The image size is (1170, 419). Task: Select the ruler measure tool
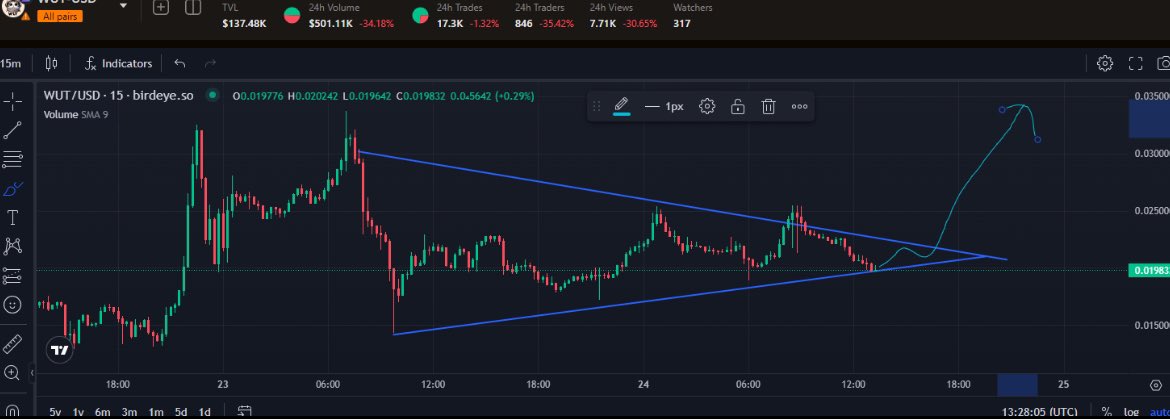tap(13, 344)
